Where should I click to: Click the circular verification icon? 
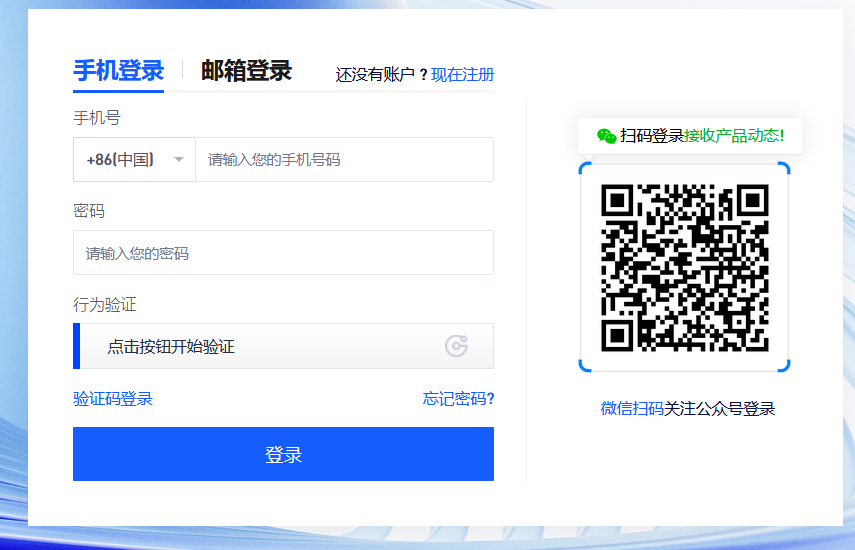pos(456,346)
